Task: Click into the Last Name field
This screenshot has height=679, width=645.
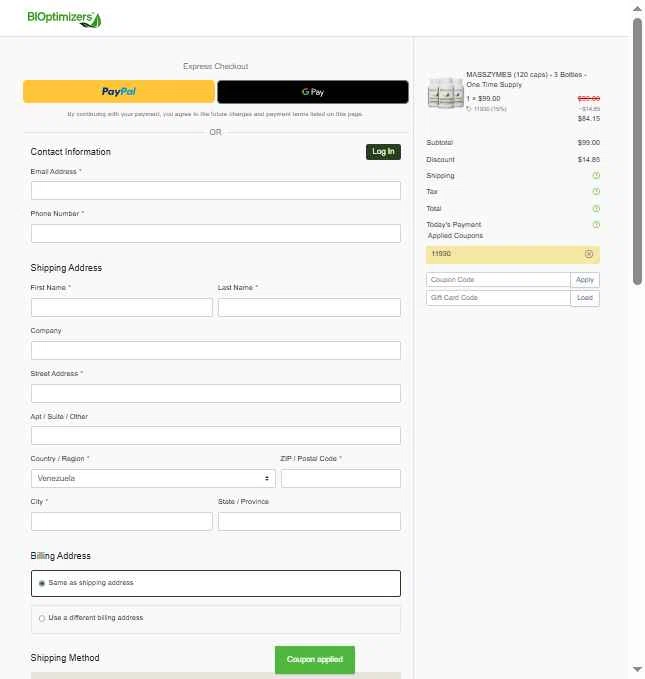Action: point(309,307)
